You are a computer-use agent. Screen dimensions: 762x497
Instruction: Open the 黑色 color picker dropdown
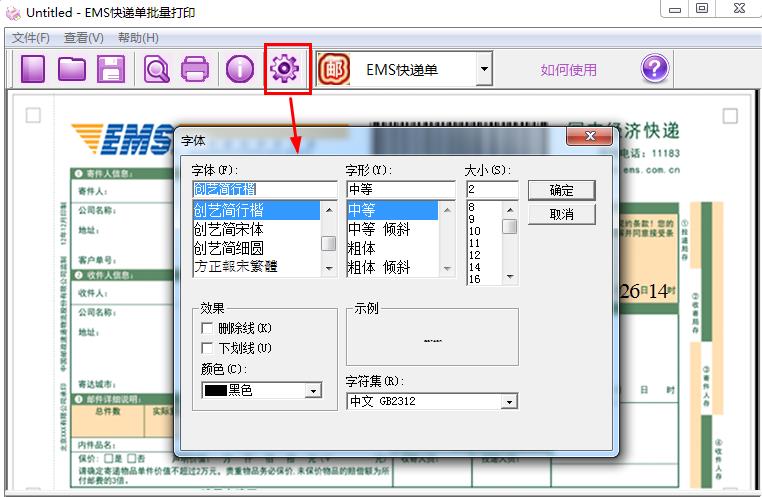(313, 391)
